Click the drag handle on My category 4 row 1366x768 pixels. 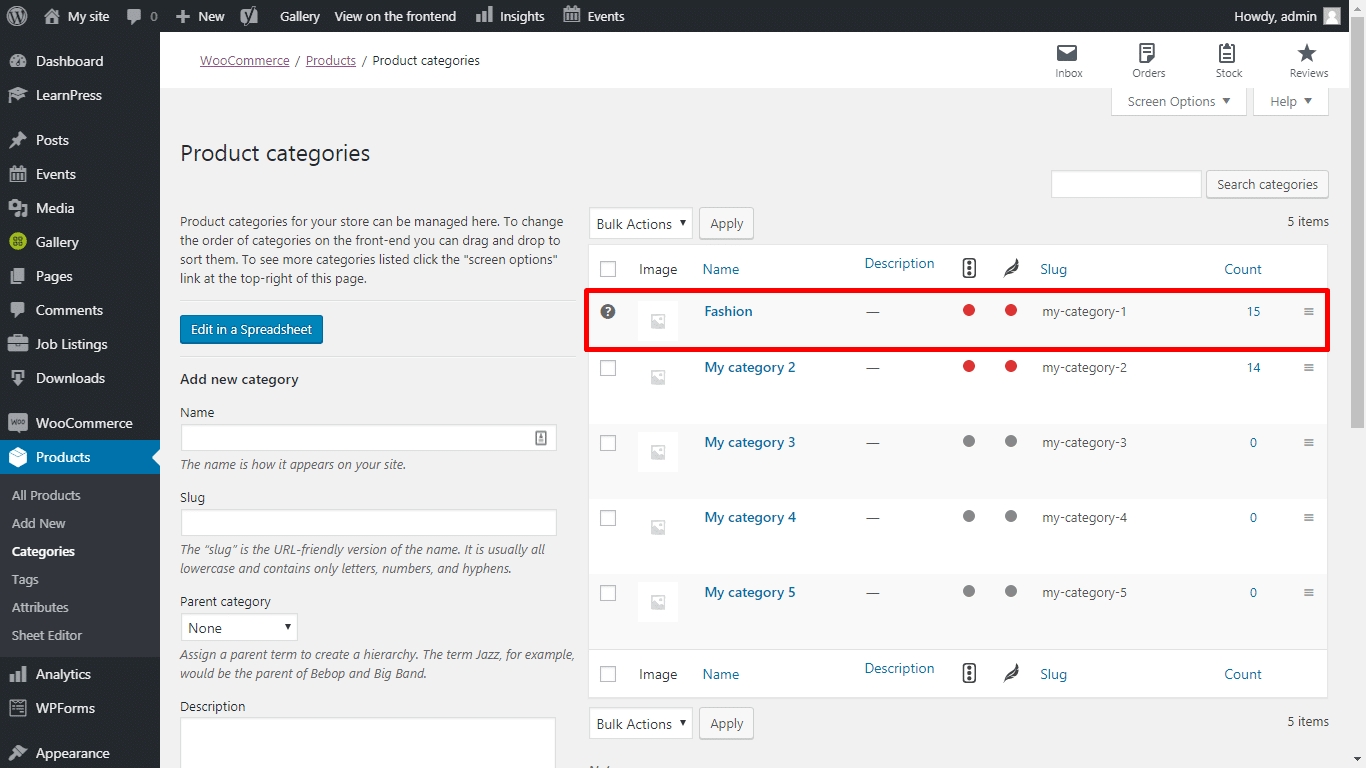click(x=1308, y=518)
